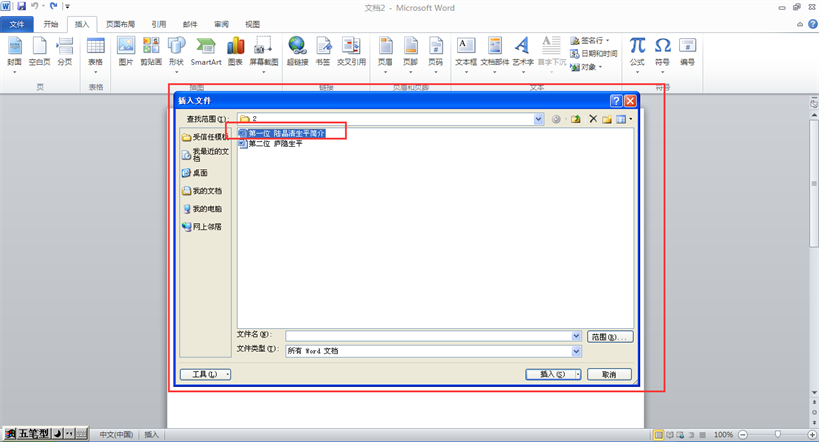Open the SmartArt graphic tool
This screenshot has width=819, height=442.
click(x=206, y=50)
